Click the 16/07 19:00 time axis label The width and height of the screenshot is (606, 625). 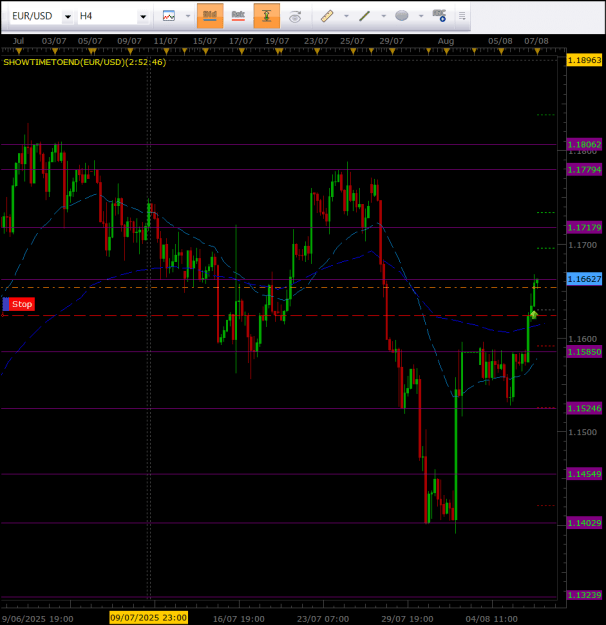click(x=238, y=619)
